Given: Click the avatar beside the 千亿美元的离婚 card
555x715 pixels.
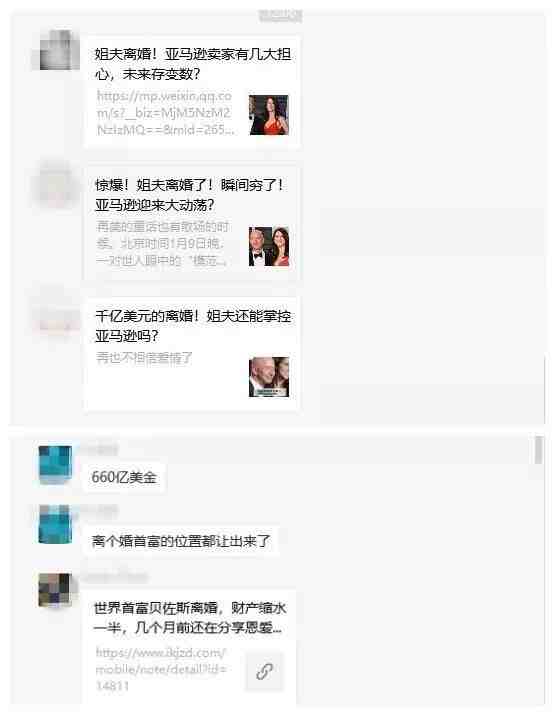Looking at the screenshot, I should coord(56,312).
